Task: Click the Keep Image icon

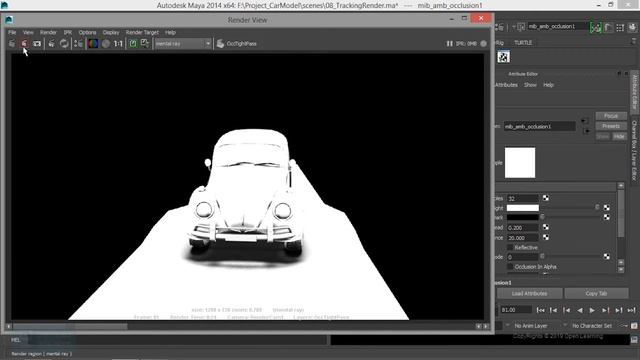Action: point(133,43)
